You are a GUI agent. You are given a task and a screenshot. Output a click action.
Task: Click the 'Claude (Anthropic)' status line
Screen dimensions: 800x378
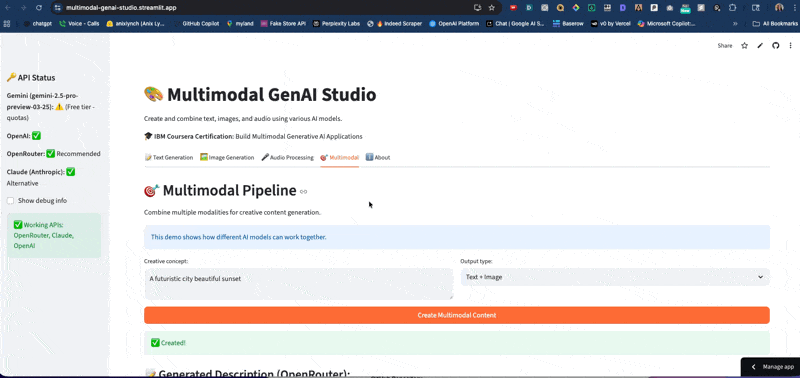point(41,177)
